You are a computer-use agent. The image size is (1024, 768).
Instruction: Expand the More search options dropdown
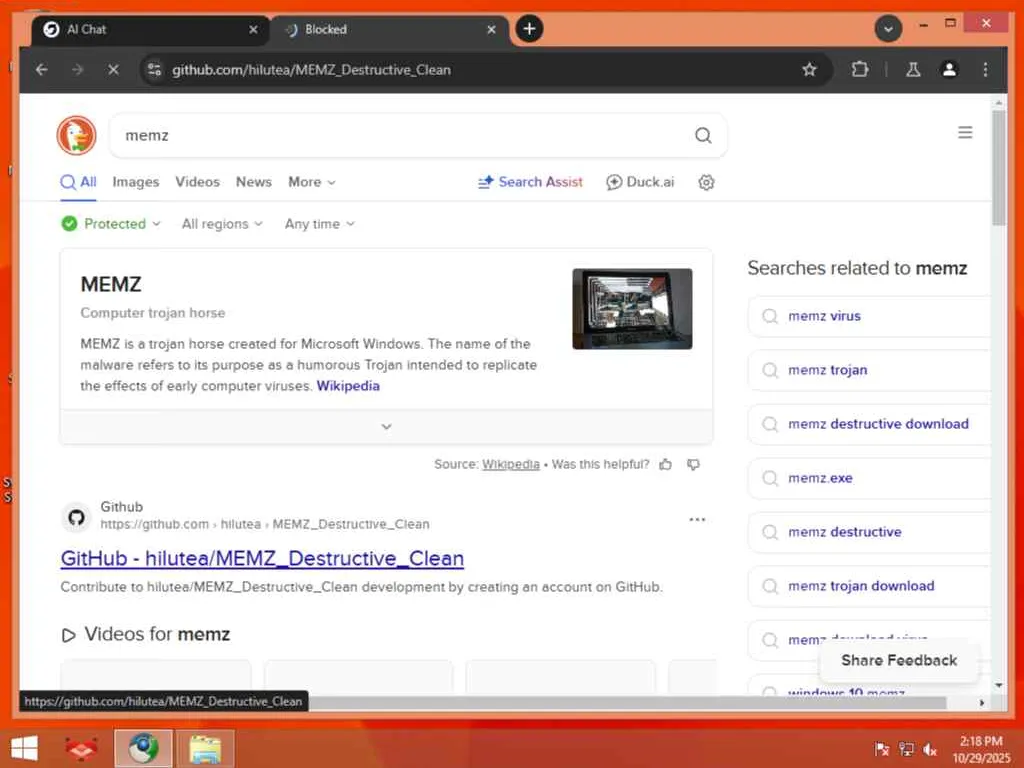pos(312,182)
